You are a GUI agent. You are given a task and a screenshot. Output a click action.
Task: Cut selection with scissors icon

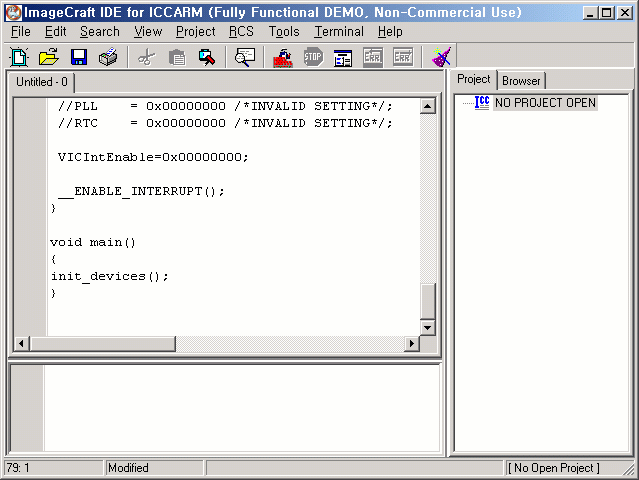pyautogui.click(x=147, y=57)
